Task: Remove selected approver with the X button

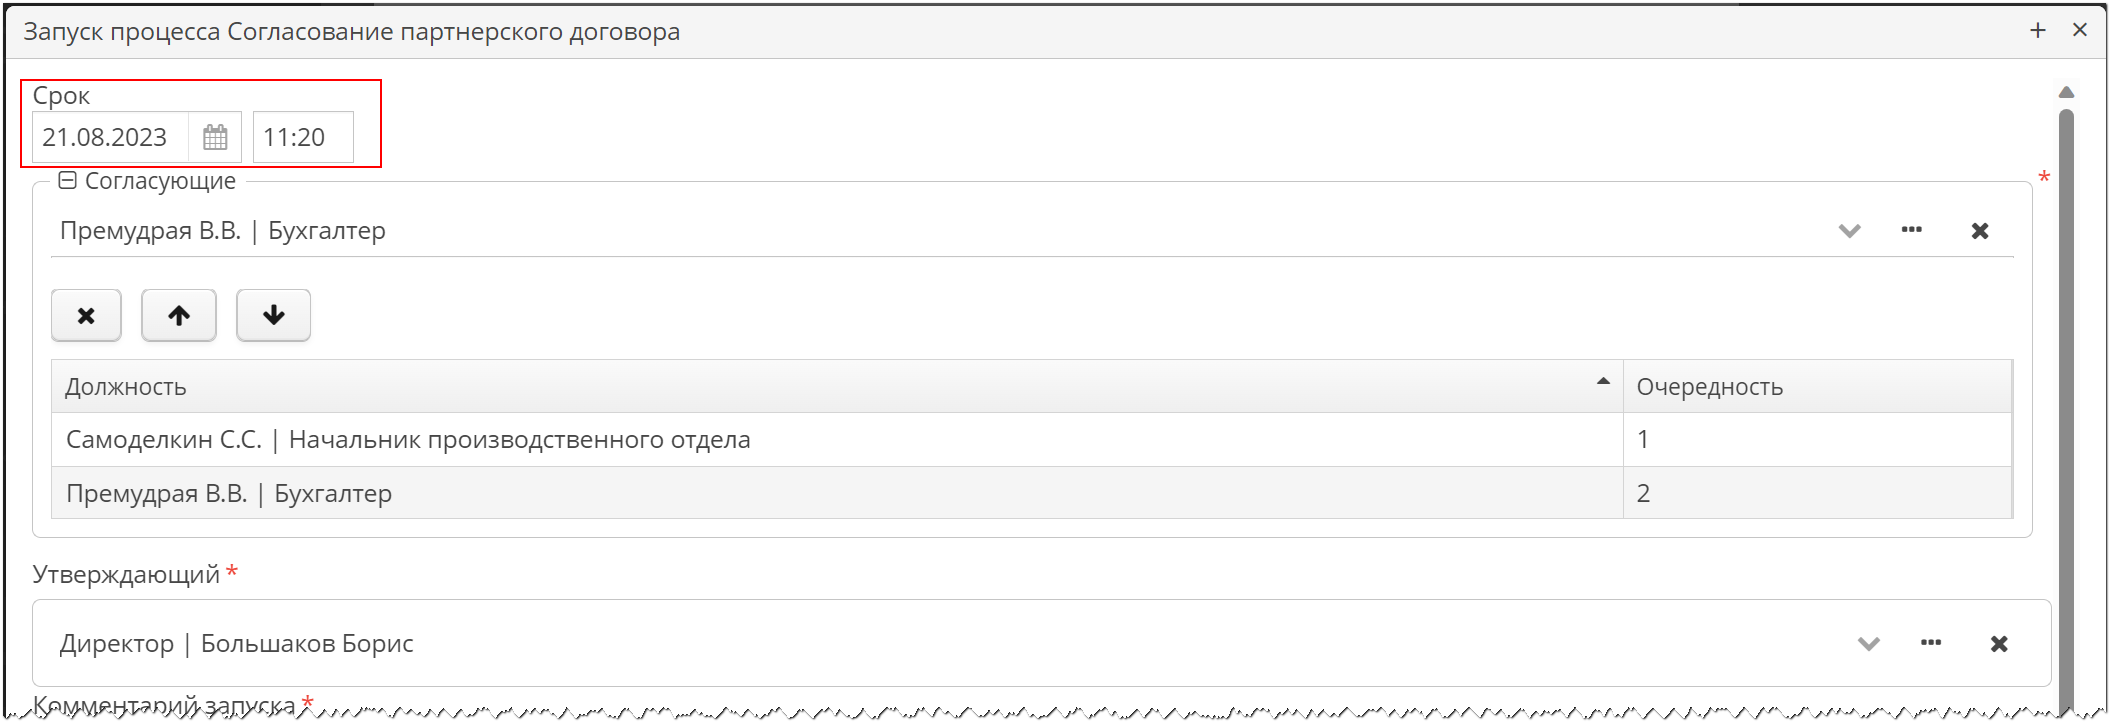Action: coord(86,316)
